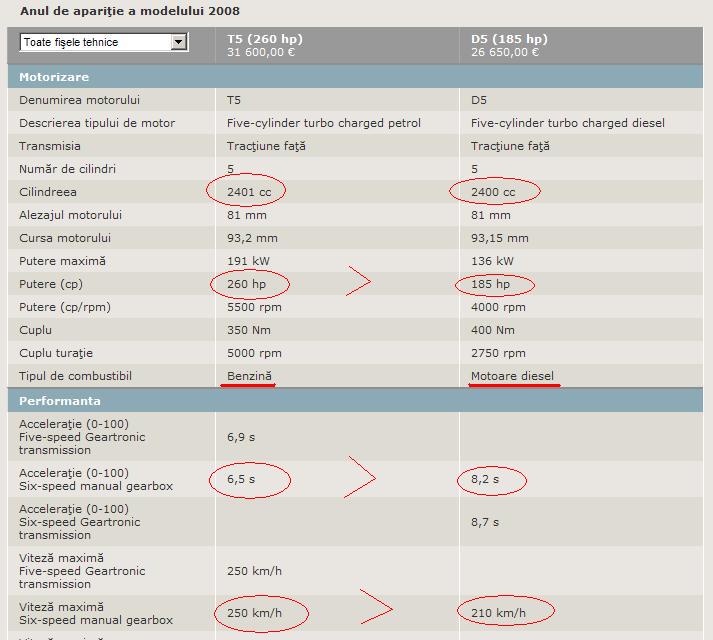713x640 pixels.
Task: Click the '400 Nm' value
Action: 493,330
